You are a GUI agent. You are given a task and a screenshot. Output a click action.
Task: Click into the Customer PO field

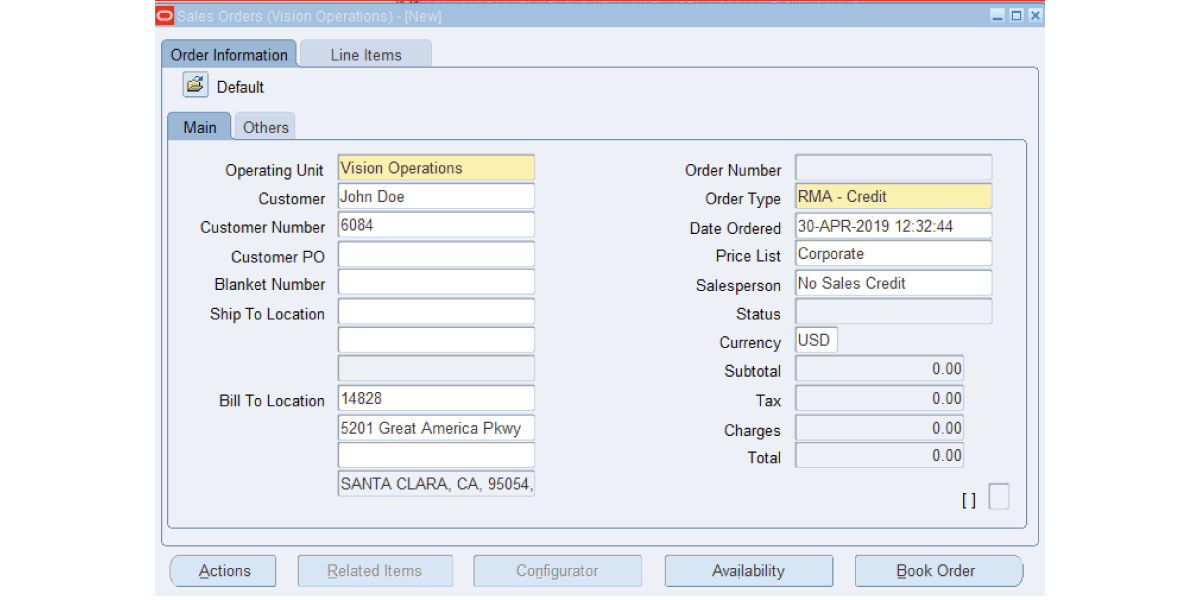pos(436,255)
